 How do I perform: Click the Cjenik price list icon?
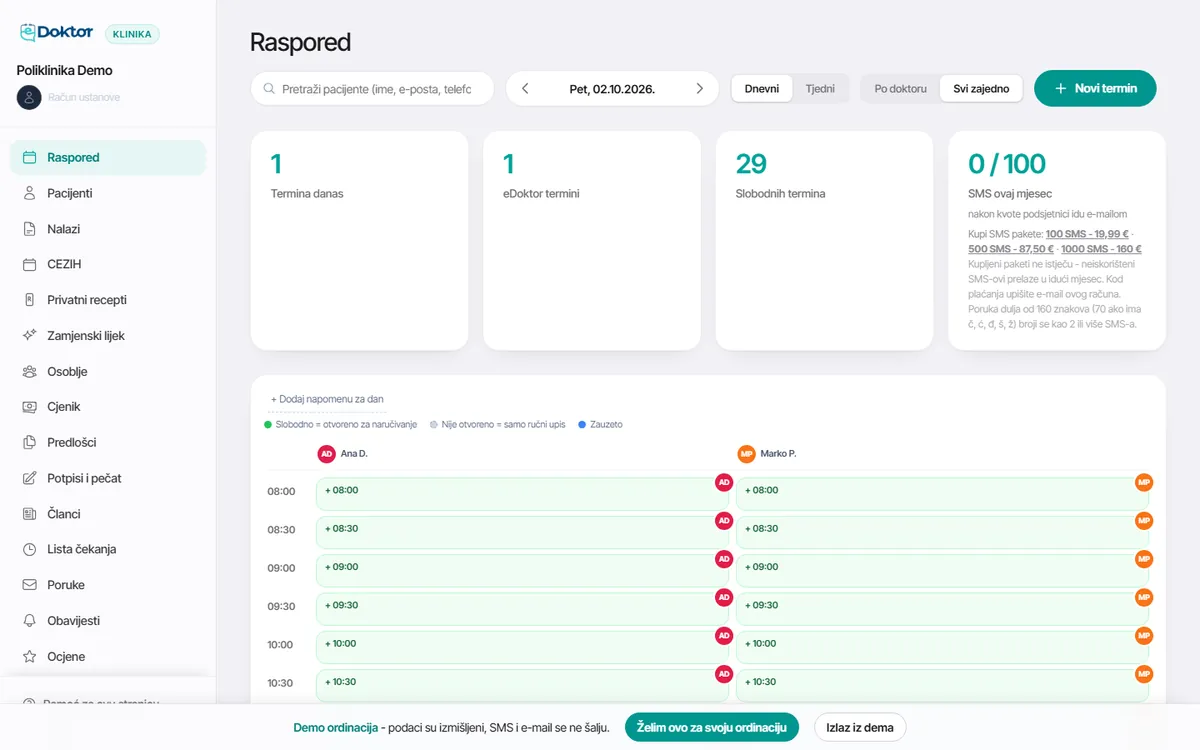click(29, 407)
